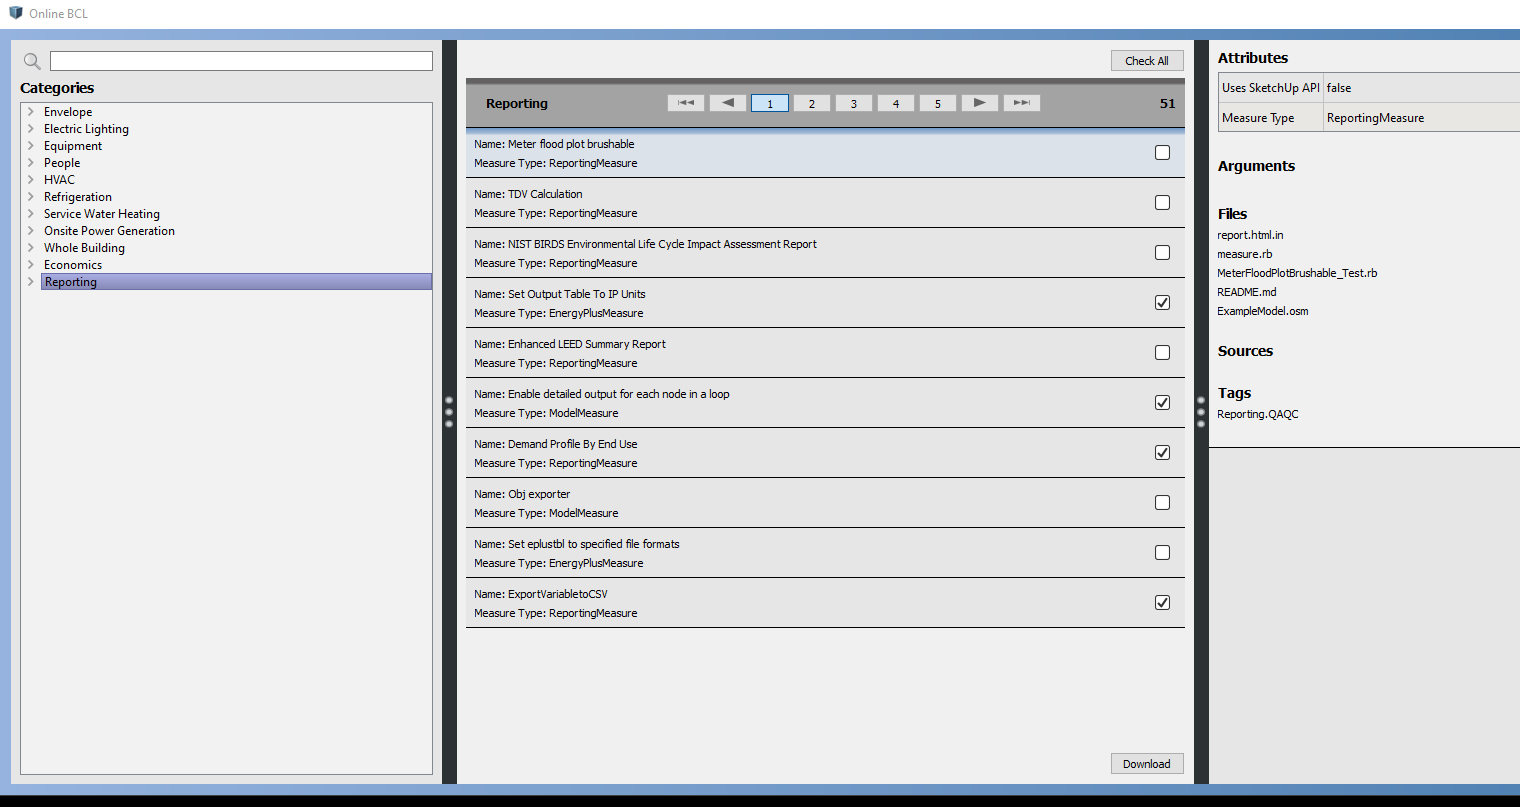Click left splitter handle dots

click(x=449, y=412)
